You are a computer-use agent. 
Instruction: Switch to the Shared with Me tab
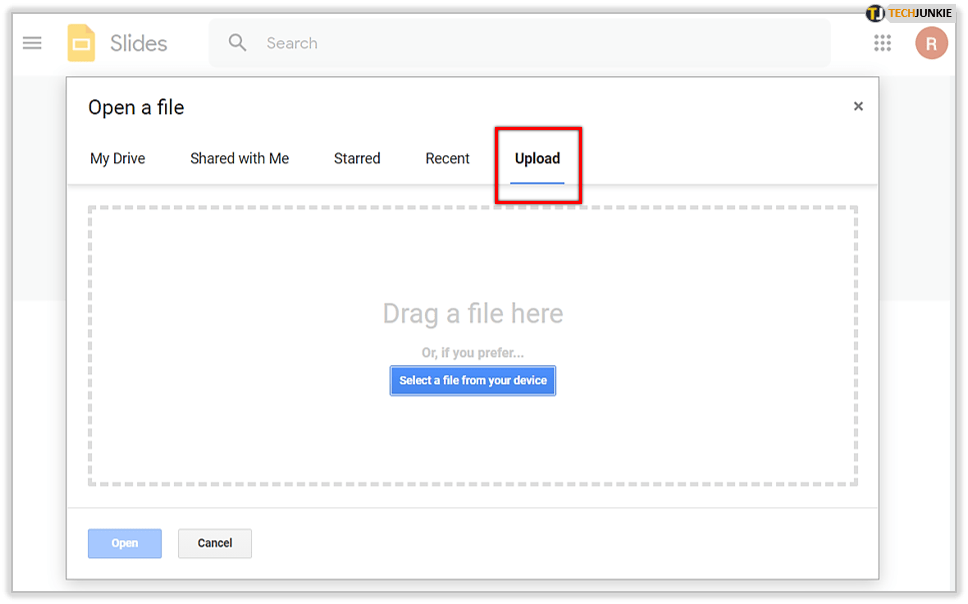point(239,159)
